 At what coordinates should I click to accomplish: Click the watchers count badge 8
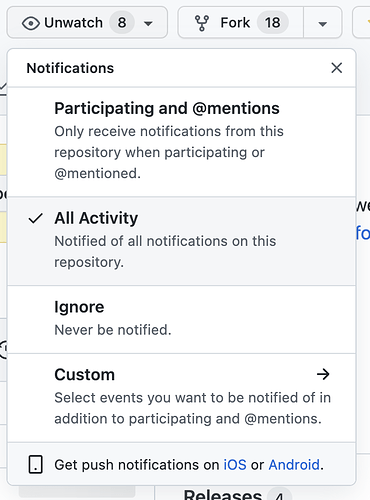tap(122, 23)
